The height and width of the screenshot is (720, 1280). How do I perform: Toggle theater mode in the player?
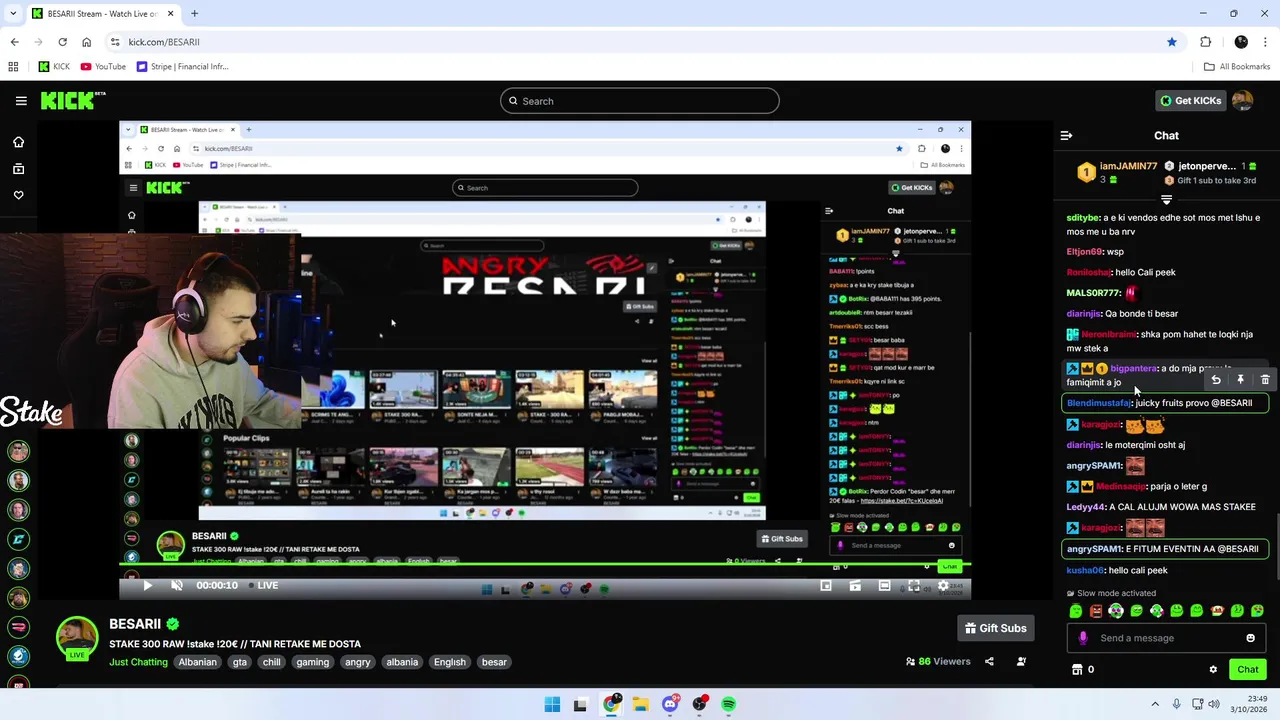point(884,586)
